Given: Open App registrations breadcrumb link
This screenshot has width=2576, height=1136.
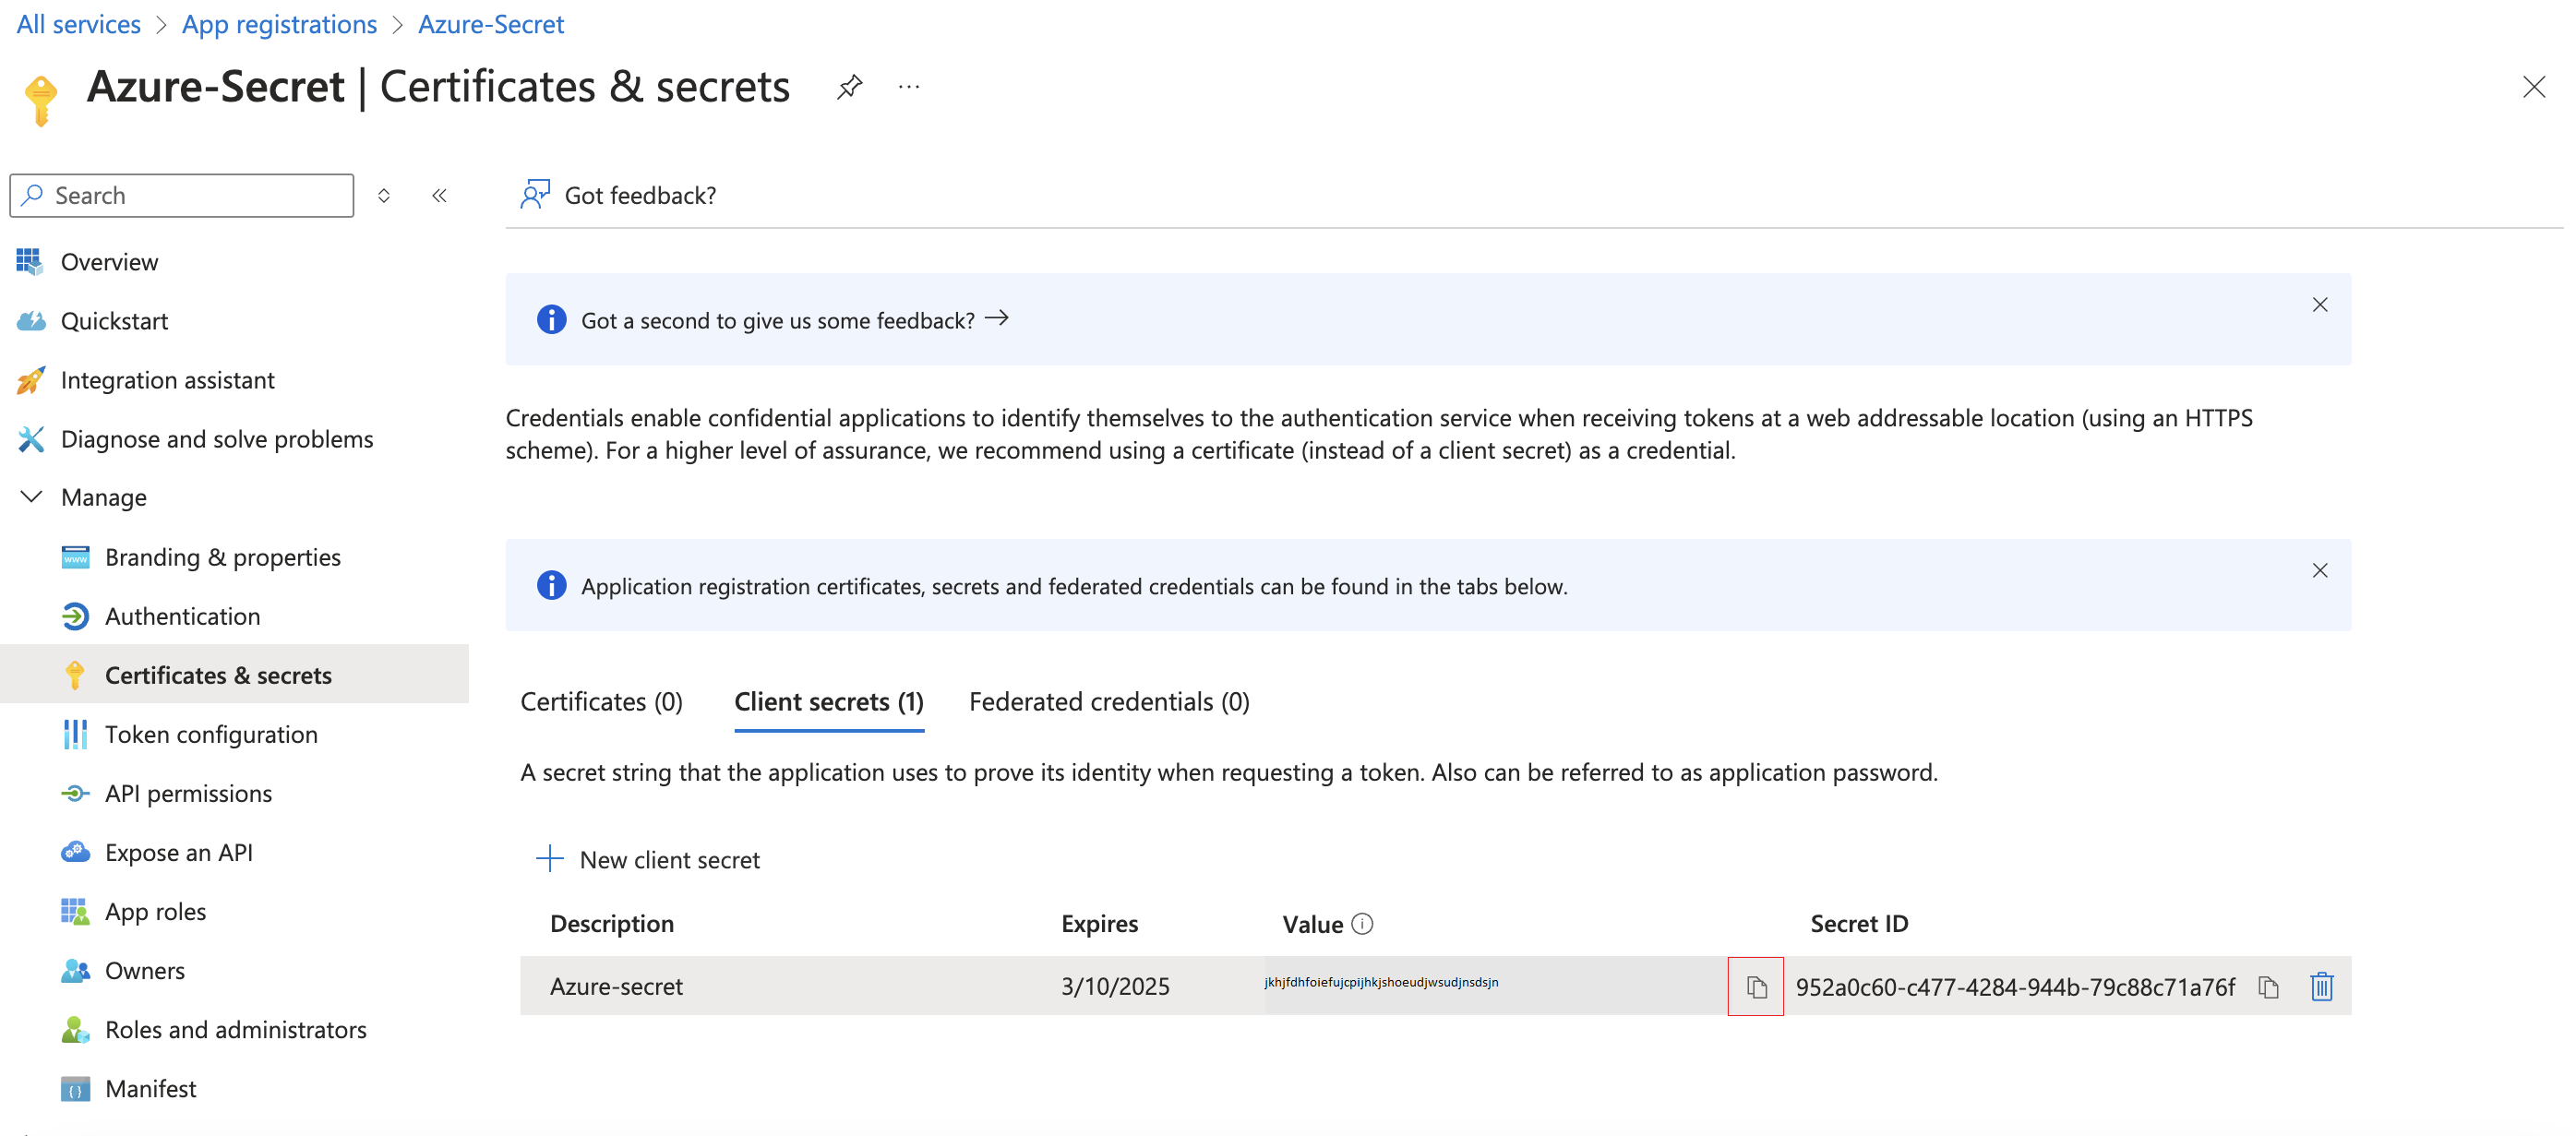Looking at the screenshot, I should 279,24.
